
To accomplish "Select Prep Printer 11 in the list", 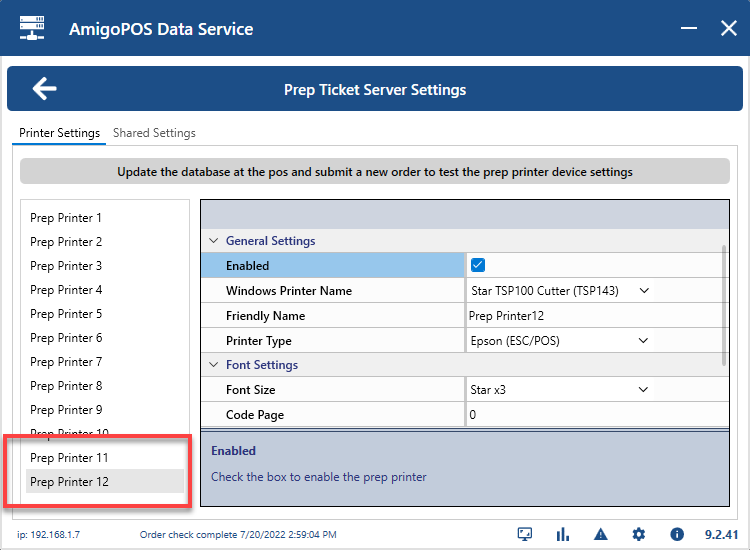I will point(69,458).
